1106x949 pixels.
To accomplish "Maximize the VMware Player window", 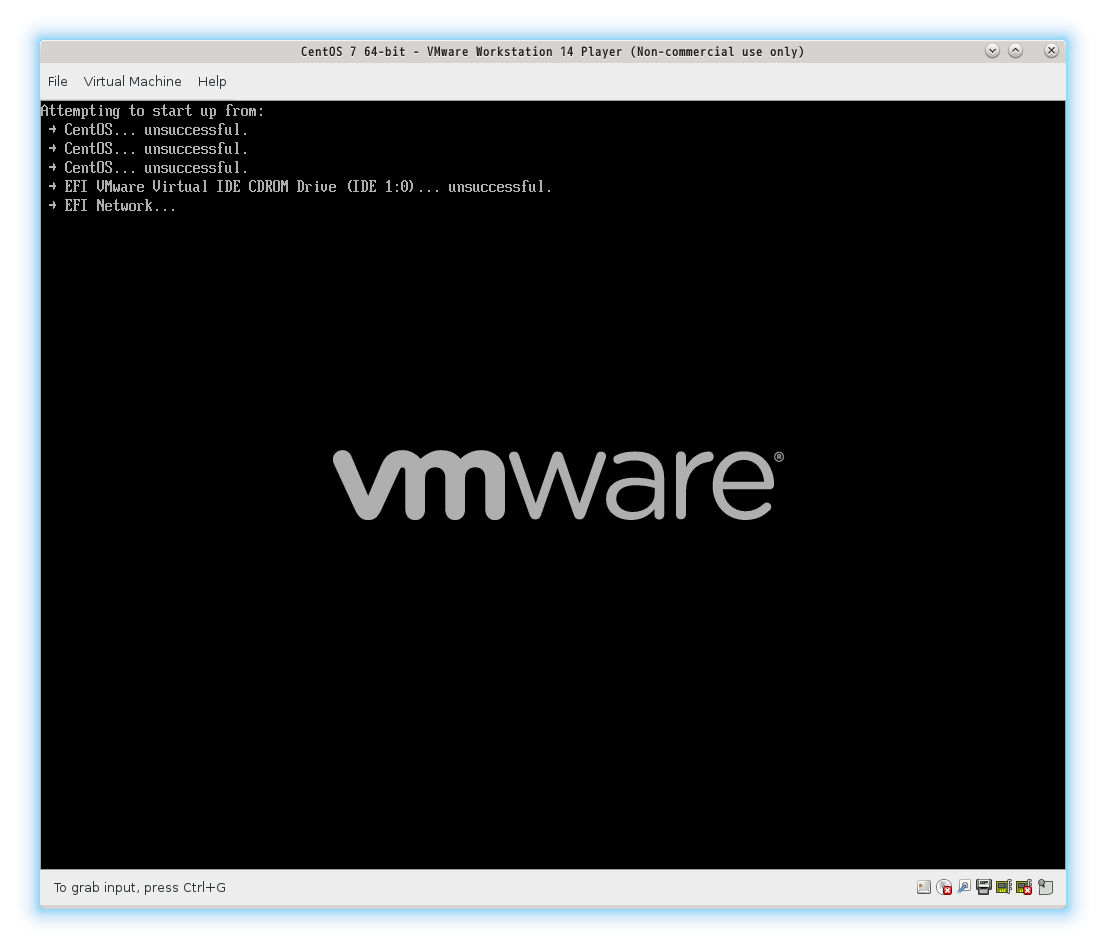I will (x=1016, y=51).
